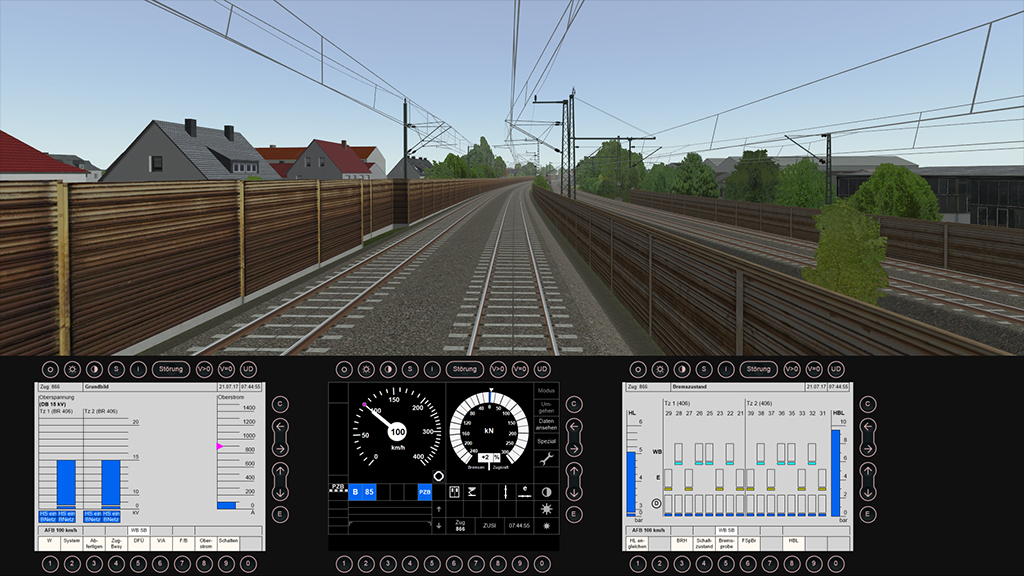Click the E key beside the Grundbild display
Image resolution: width=1024 pixels, height=576 pixels.
pos(280,515)
